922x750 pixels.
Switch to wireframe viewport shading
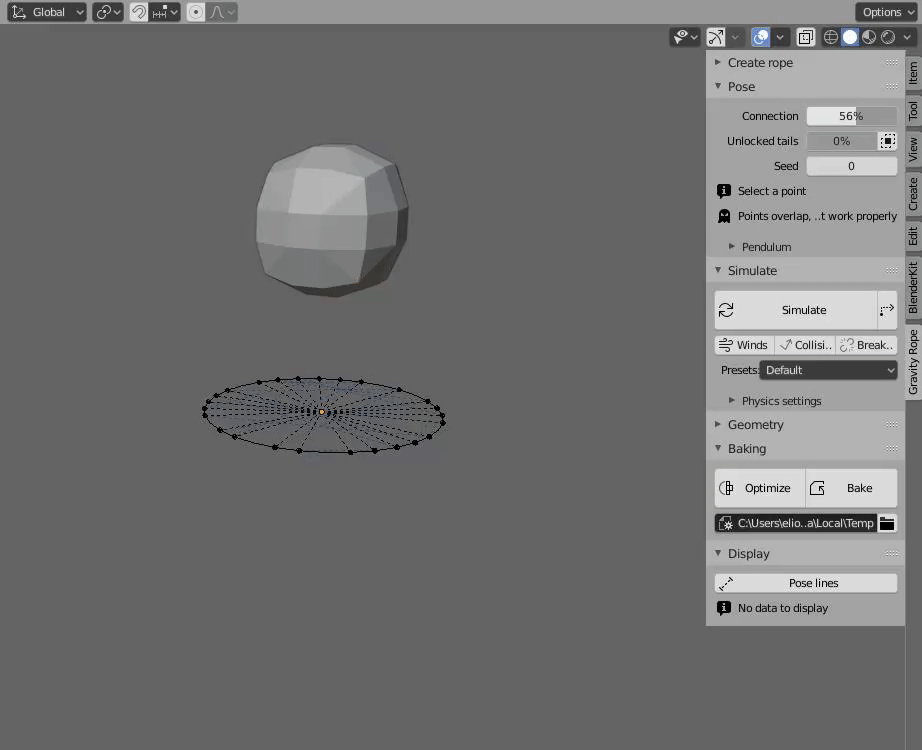pos(830,37)
